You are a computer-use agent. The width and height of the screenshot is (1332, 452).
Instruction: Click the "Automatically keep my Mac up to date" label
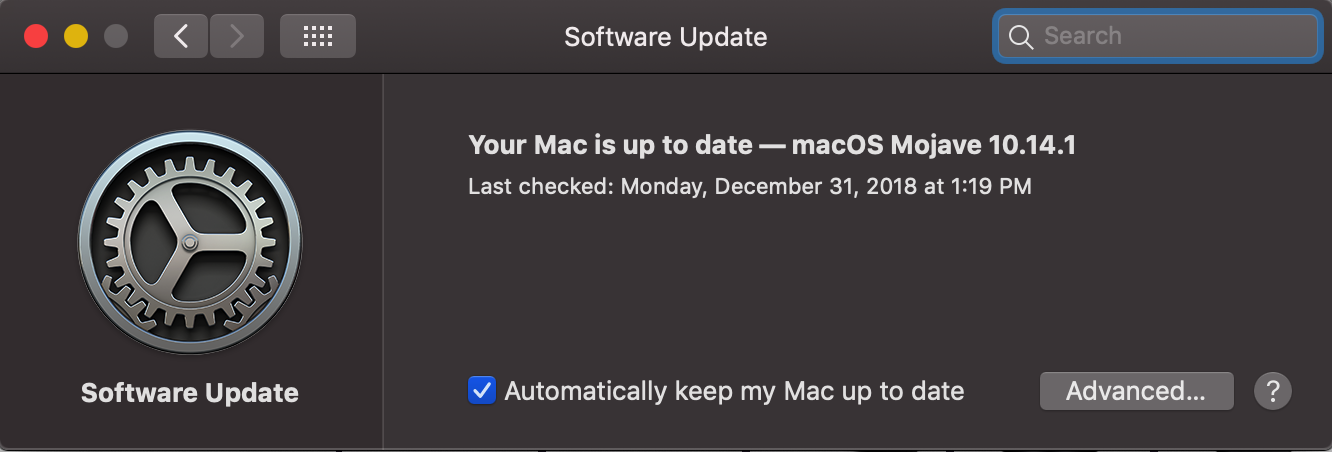734,391
